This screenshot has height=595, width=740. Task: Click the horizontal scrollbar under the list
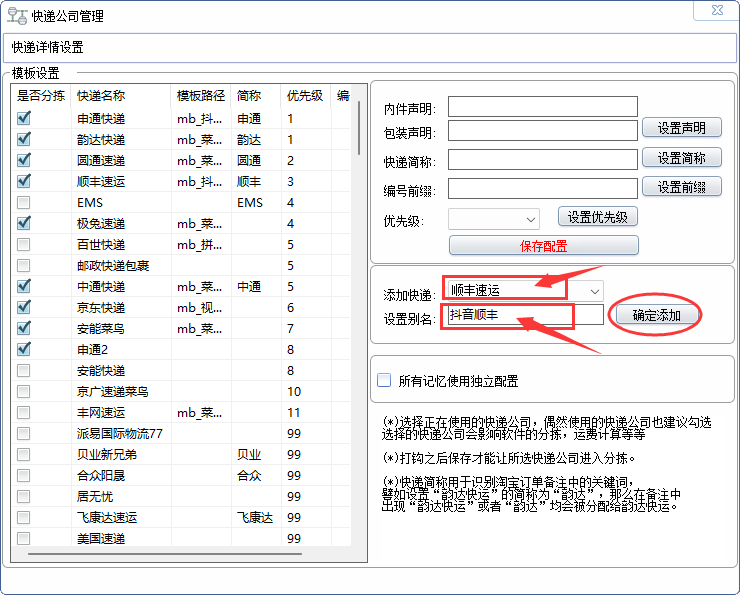(180, 551)
